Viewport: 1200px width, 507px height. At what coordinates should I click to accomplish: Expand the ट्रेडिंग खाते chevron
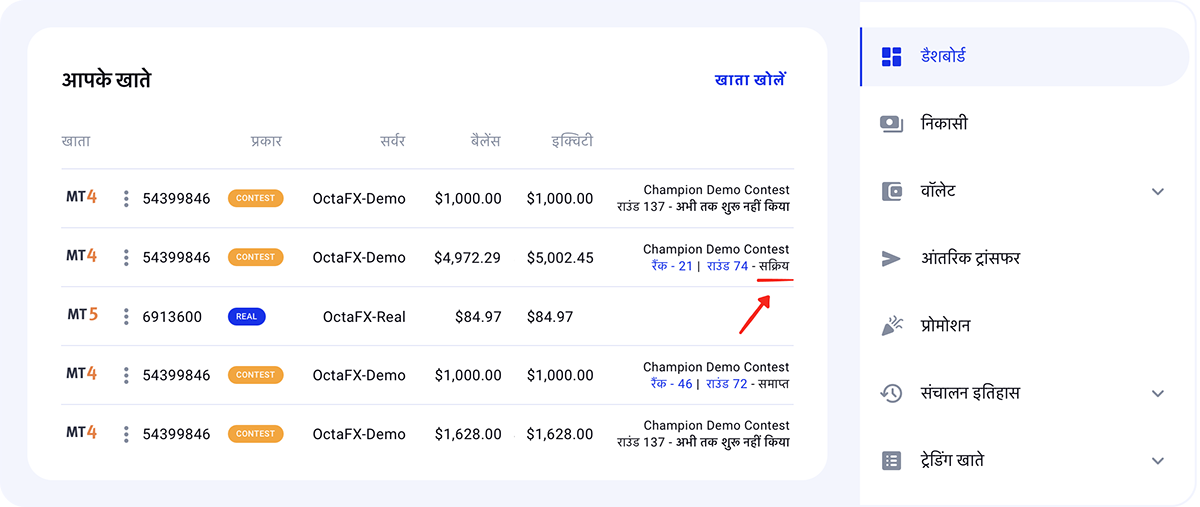coord(1158,460)
